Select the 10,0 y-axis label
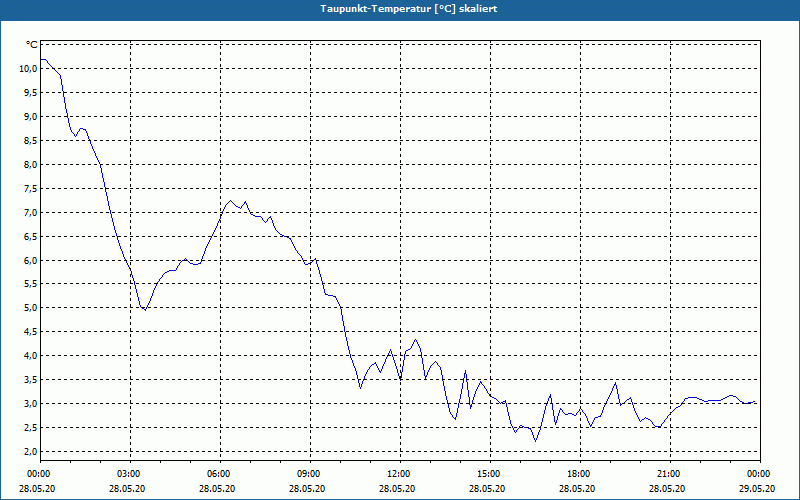The height and width of the screenshot is (500, 800). (x=28, y=69)
